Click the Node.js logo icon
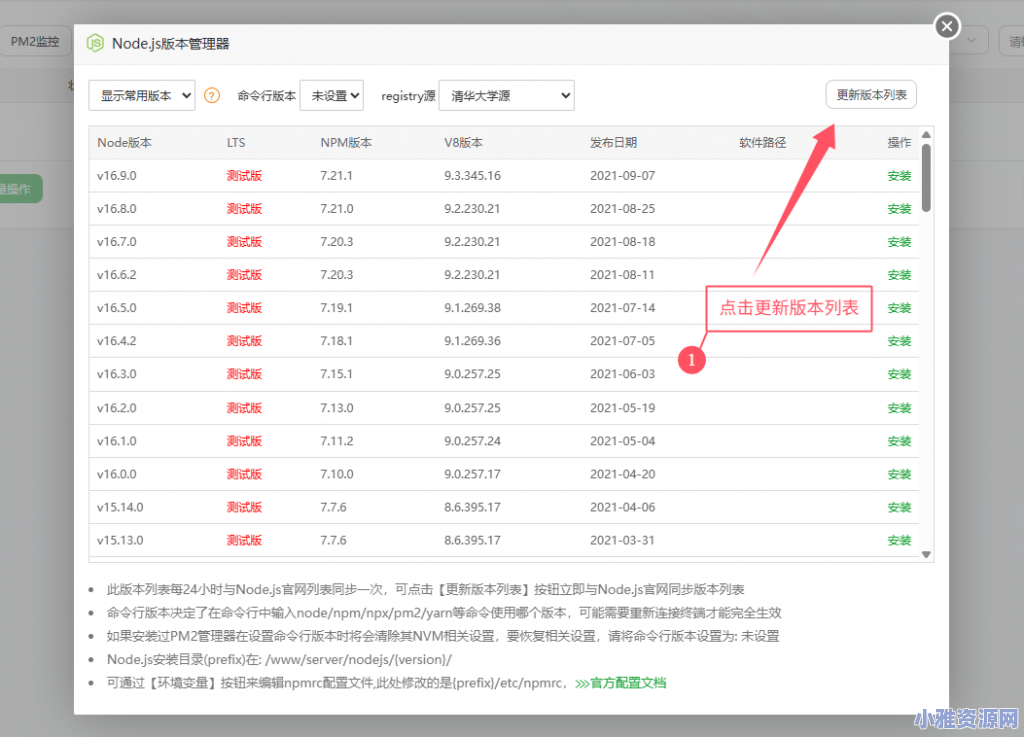 95,43
